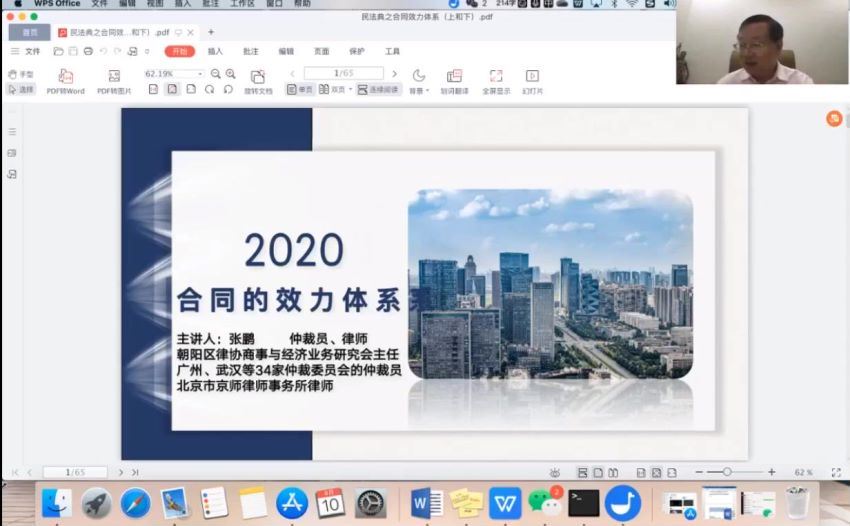
Task: Set single page layout in status bar
Action: click(x=597, y=473)
